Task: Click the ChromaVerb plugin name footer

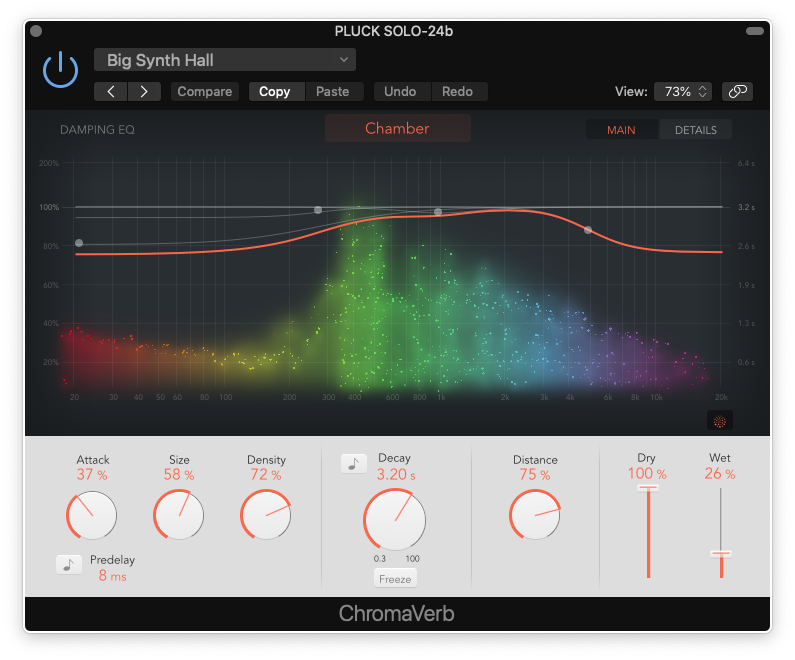Action: click(396, 613)
